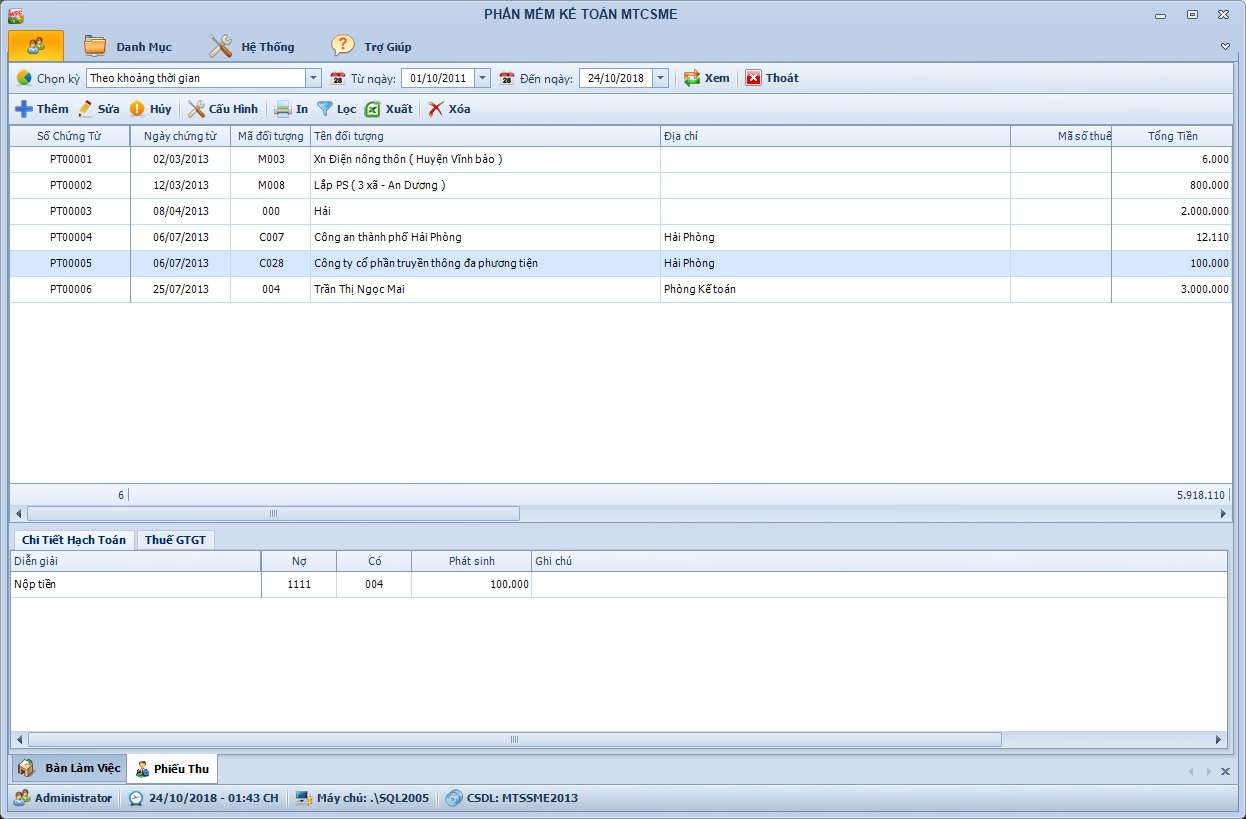Open the Đến ngày date dropdown
Image resolution: width=1246 pixels, height=819 pixels.
(x=660, y=78)
